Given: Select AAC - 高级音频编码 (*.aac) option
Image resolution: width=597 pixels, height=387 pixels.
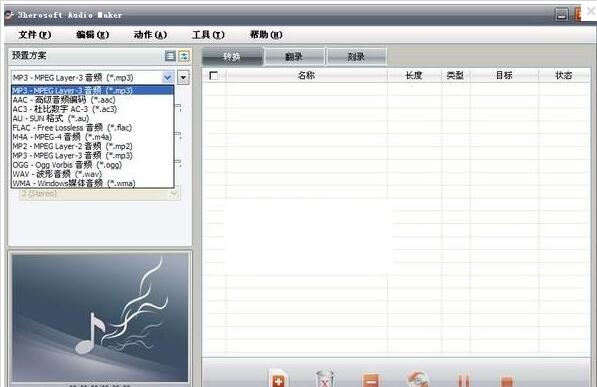Looking at the screenshot, I should click(x=93, y=100).
